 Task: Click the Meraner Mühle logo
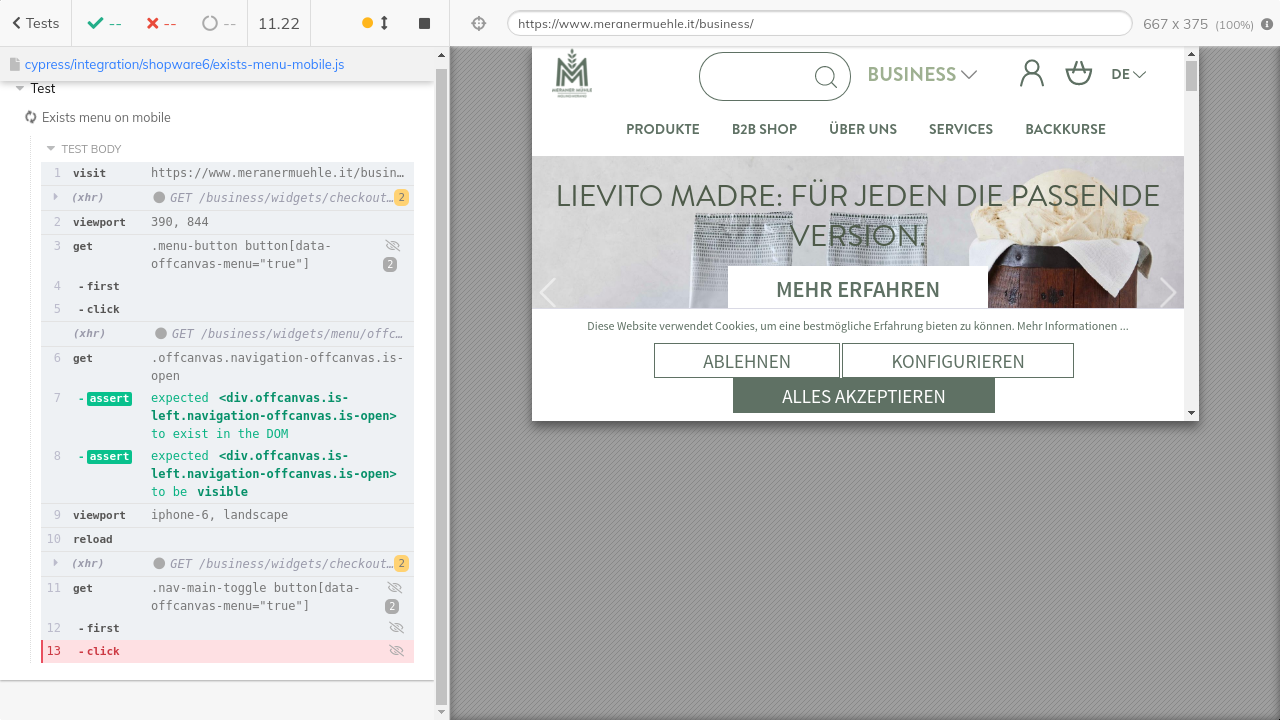572,73
